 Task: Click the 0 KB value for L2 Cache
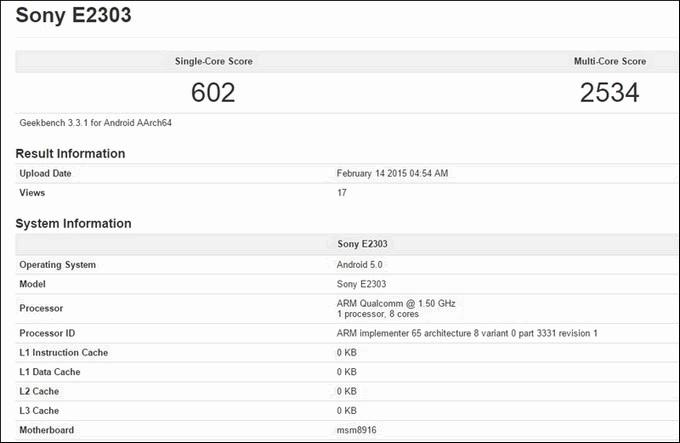pos(347,391)
